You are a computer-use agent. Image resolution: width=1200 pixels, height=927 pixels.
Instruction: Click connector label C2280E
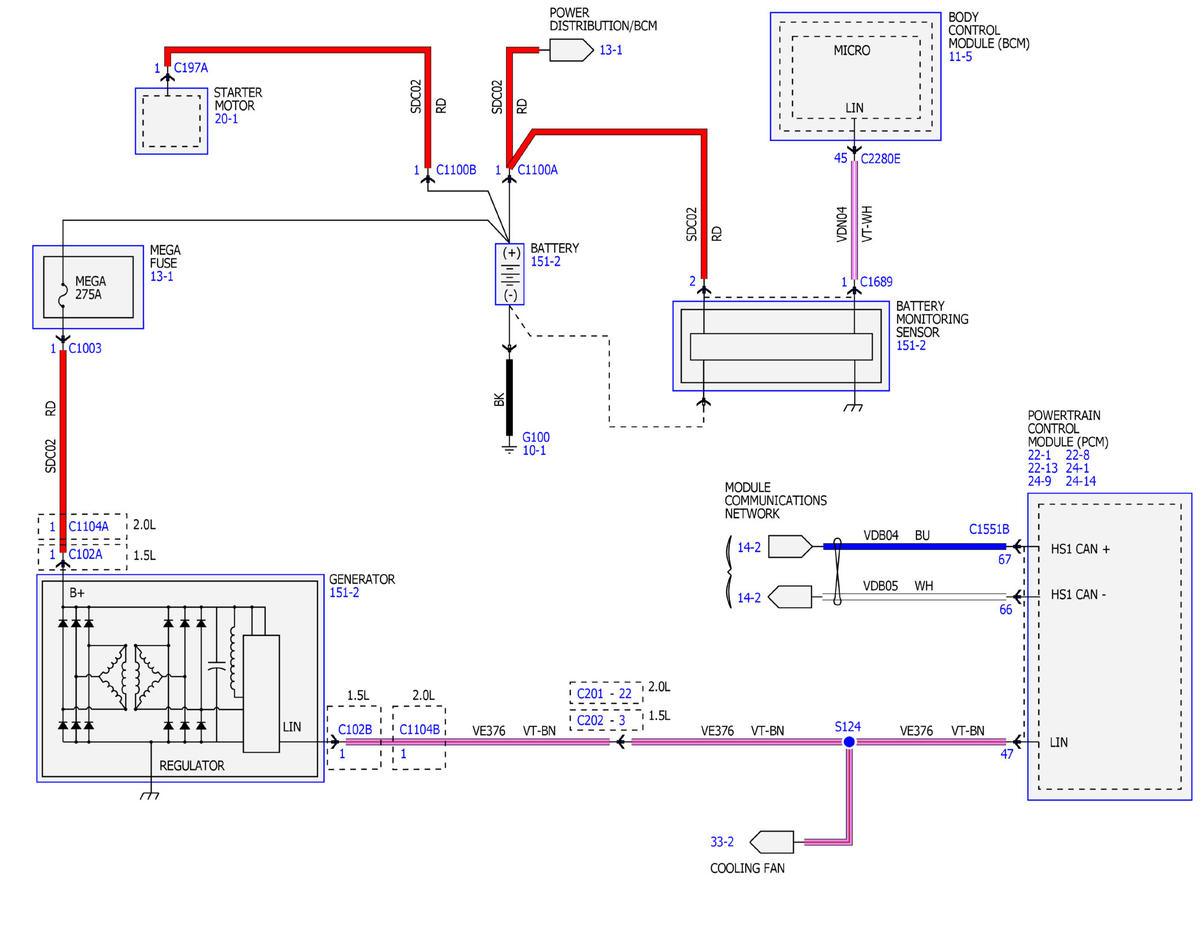(x=880, y=158)
